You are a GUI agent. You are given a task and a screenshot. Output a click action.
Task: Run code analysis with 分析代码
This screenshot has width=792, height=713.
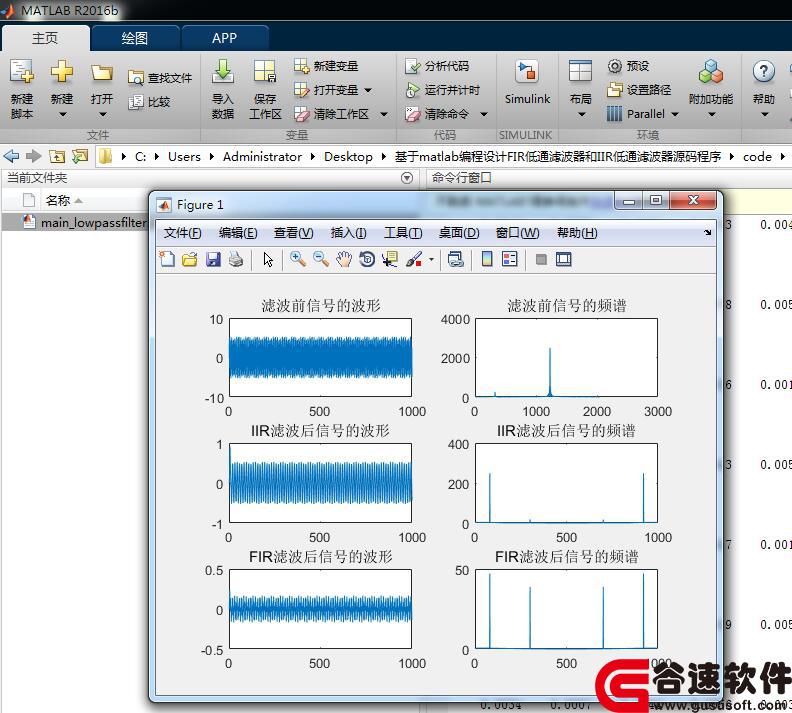[437, 66]
